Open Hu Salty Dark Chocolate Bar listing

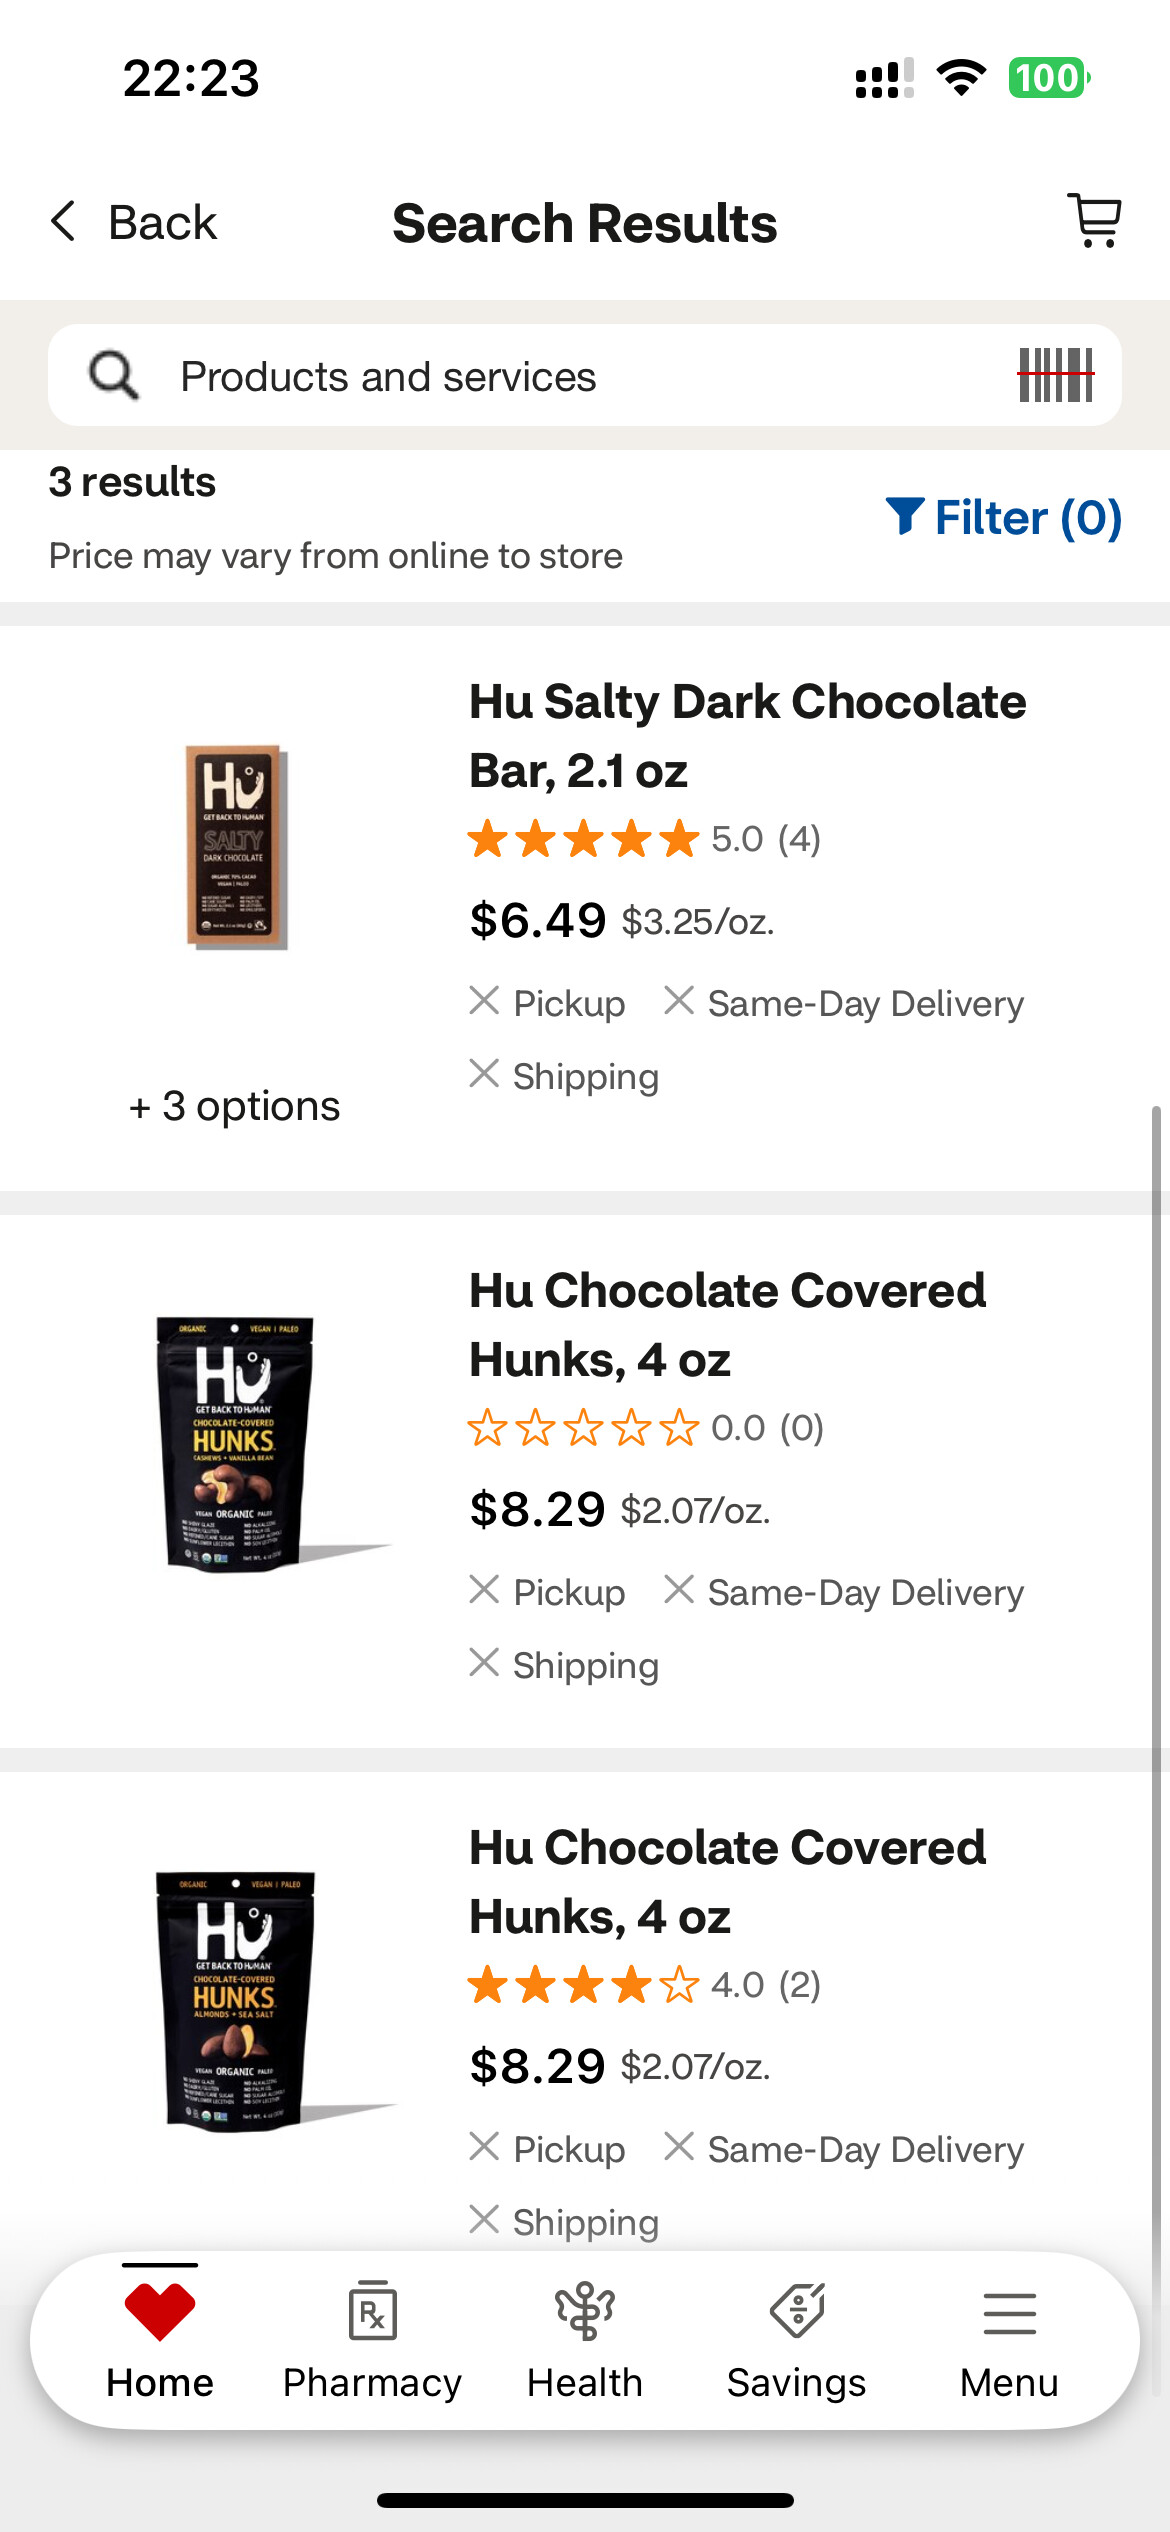click(748, 736)
